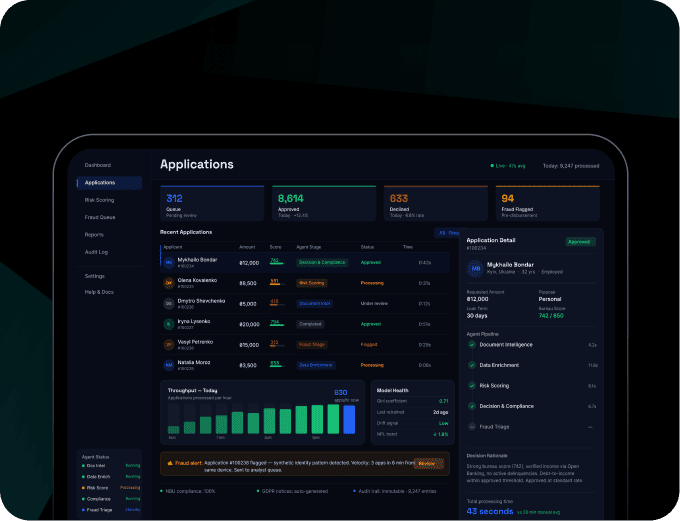This screenshot has width=680, height=521.
Task: Click the blue current-hour throughput bar
Action: 349,419
